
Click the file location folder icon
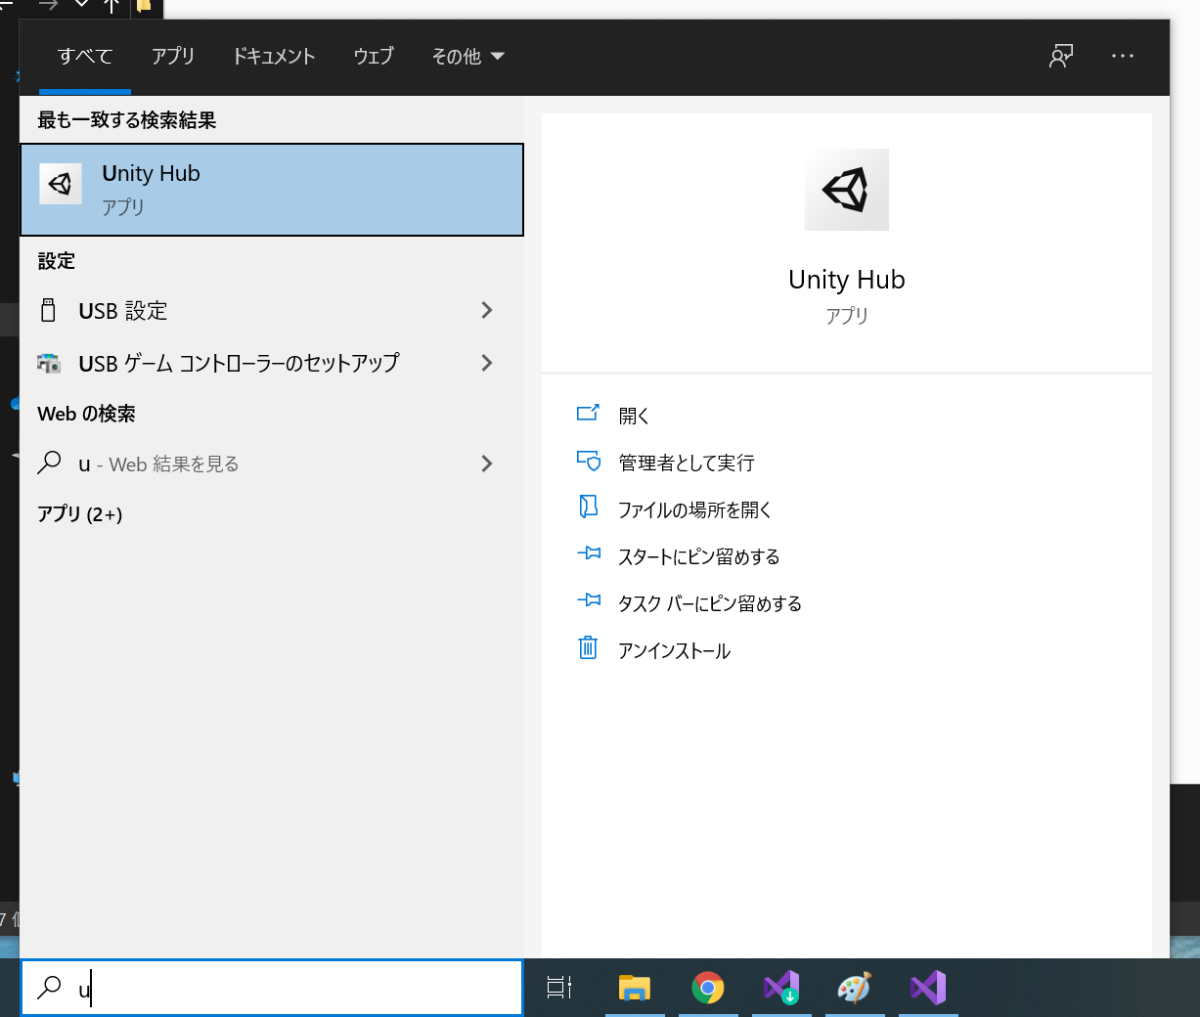pyautogui.click(x=588, y=506)
